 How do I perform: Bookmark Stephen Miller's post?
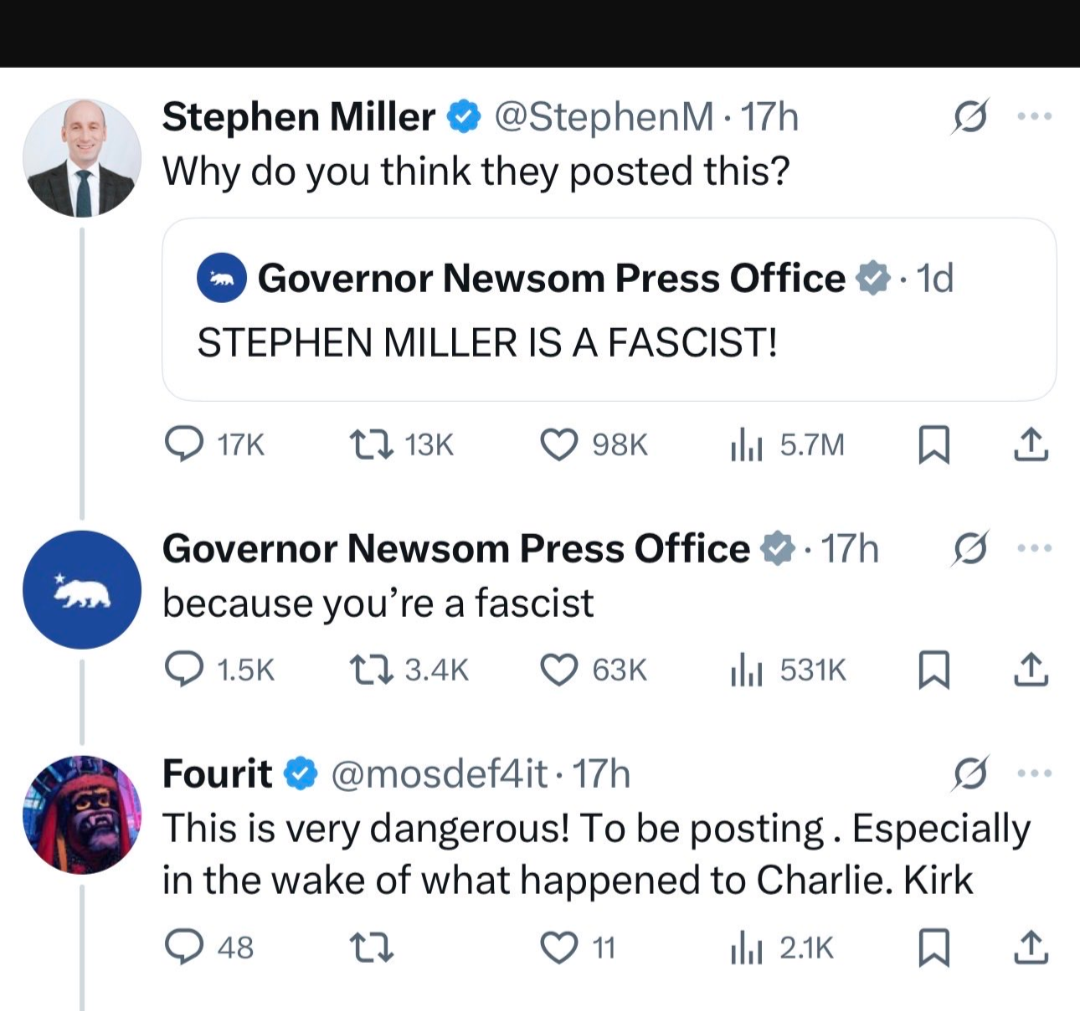tap(933, 446)
